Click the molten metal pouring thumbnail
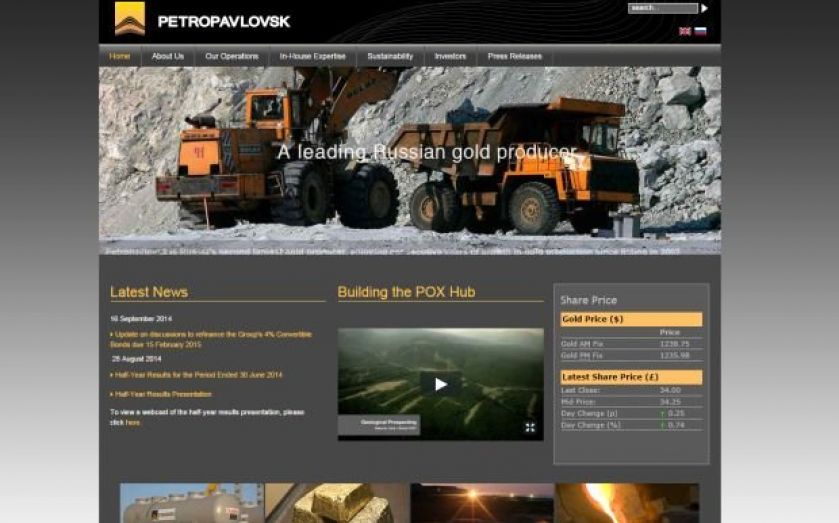Viewport: 839px width, 523px height. pos(626,503)
